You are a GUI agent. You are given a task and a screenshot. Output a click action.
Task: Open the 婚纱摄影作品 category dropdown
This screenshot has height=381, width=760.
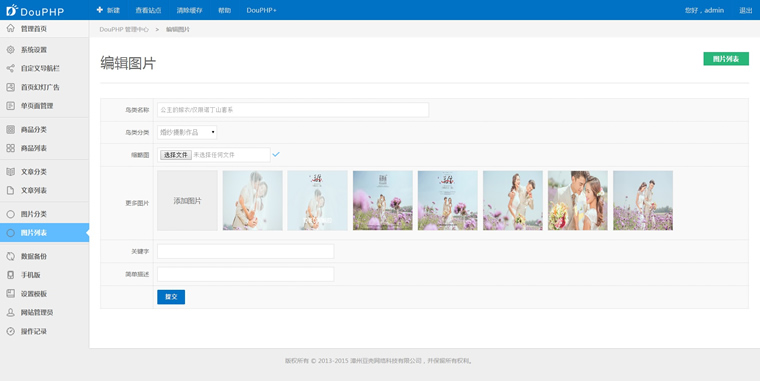tap(187, 132)
